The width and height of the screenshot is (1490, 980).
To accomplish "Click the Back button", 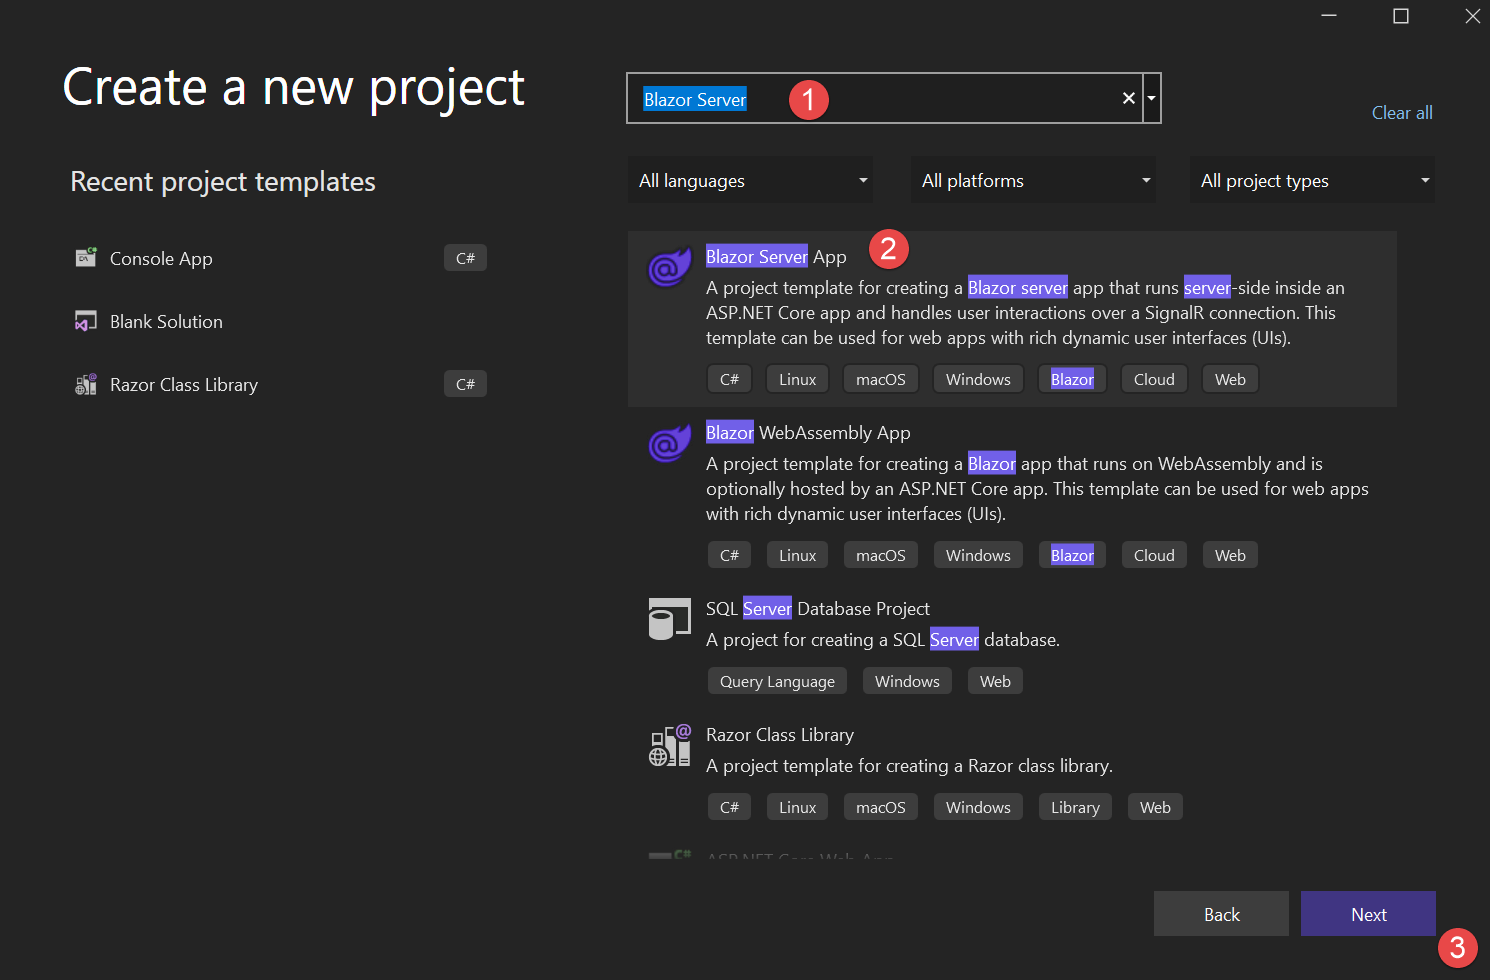I will pos(1221,914).
